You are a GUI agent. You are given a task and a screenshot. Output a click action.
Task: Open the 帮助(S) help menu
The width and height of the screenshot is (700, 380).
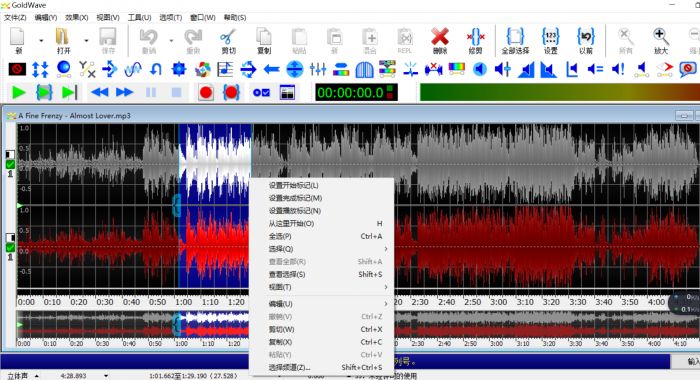click(235, 17)
